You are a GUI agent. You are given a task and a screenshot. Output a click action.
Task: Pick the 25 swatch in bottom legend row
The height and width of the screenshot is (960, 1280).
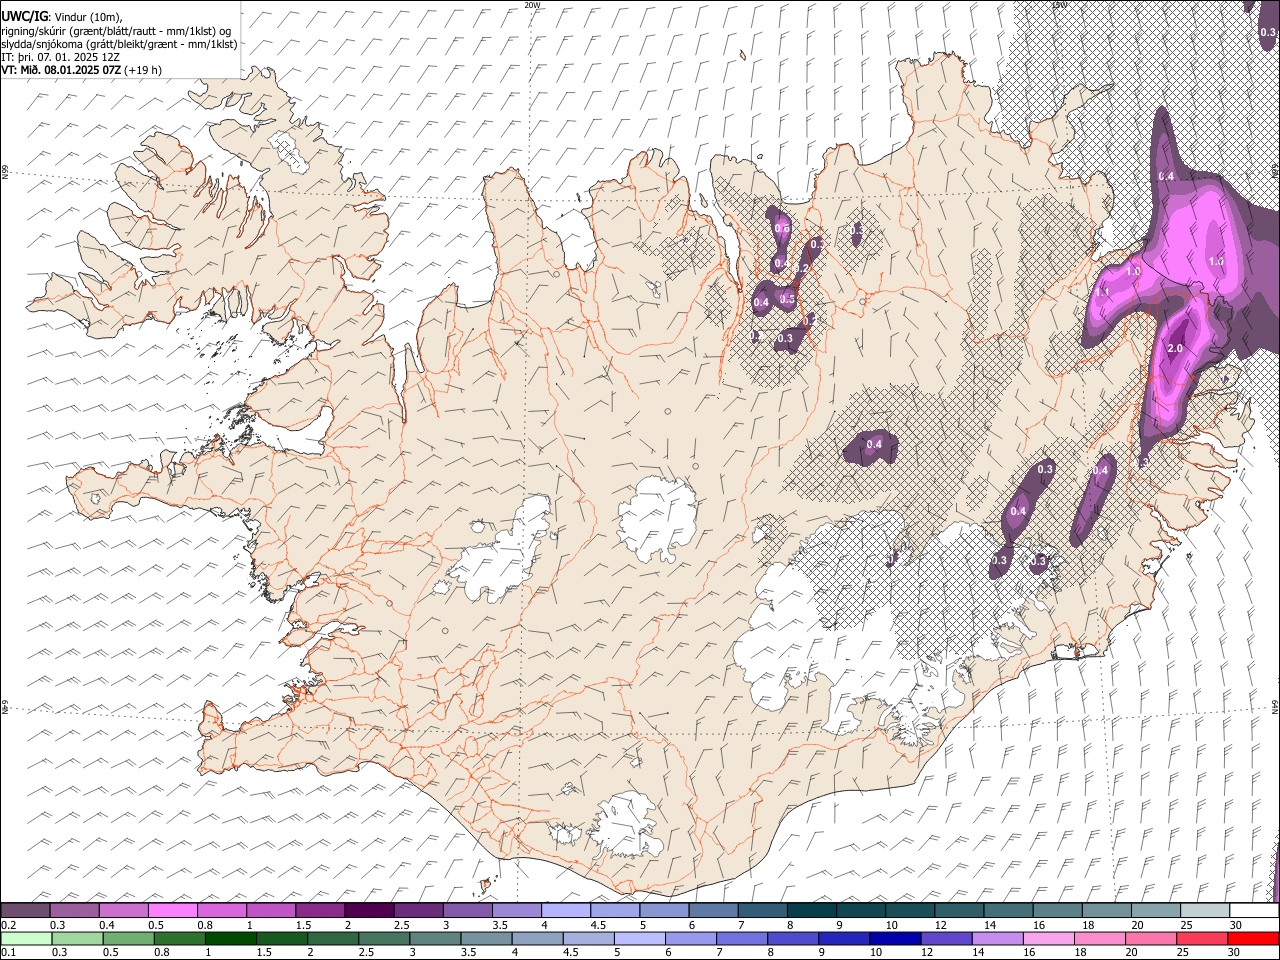(1203, 938)
